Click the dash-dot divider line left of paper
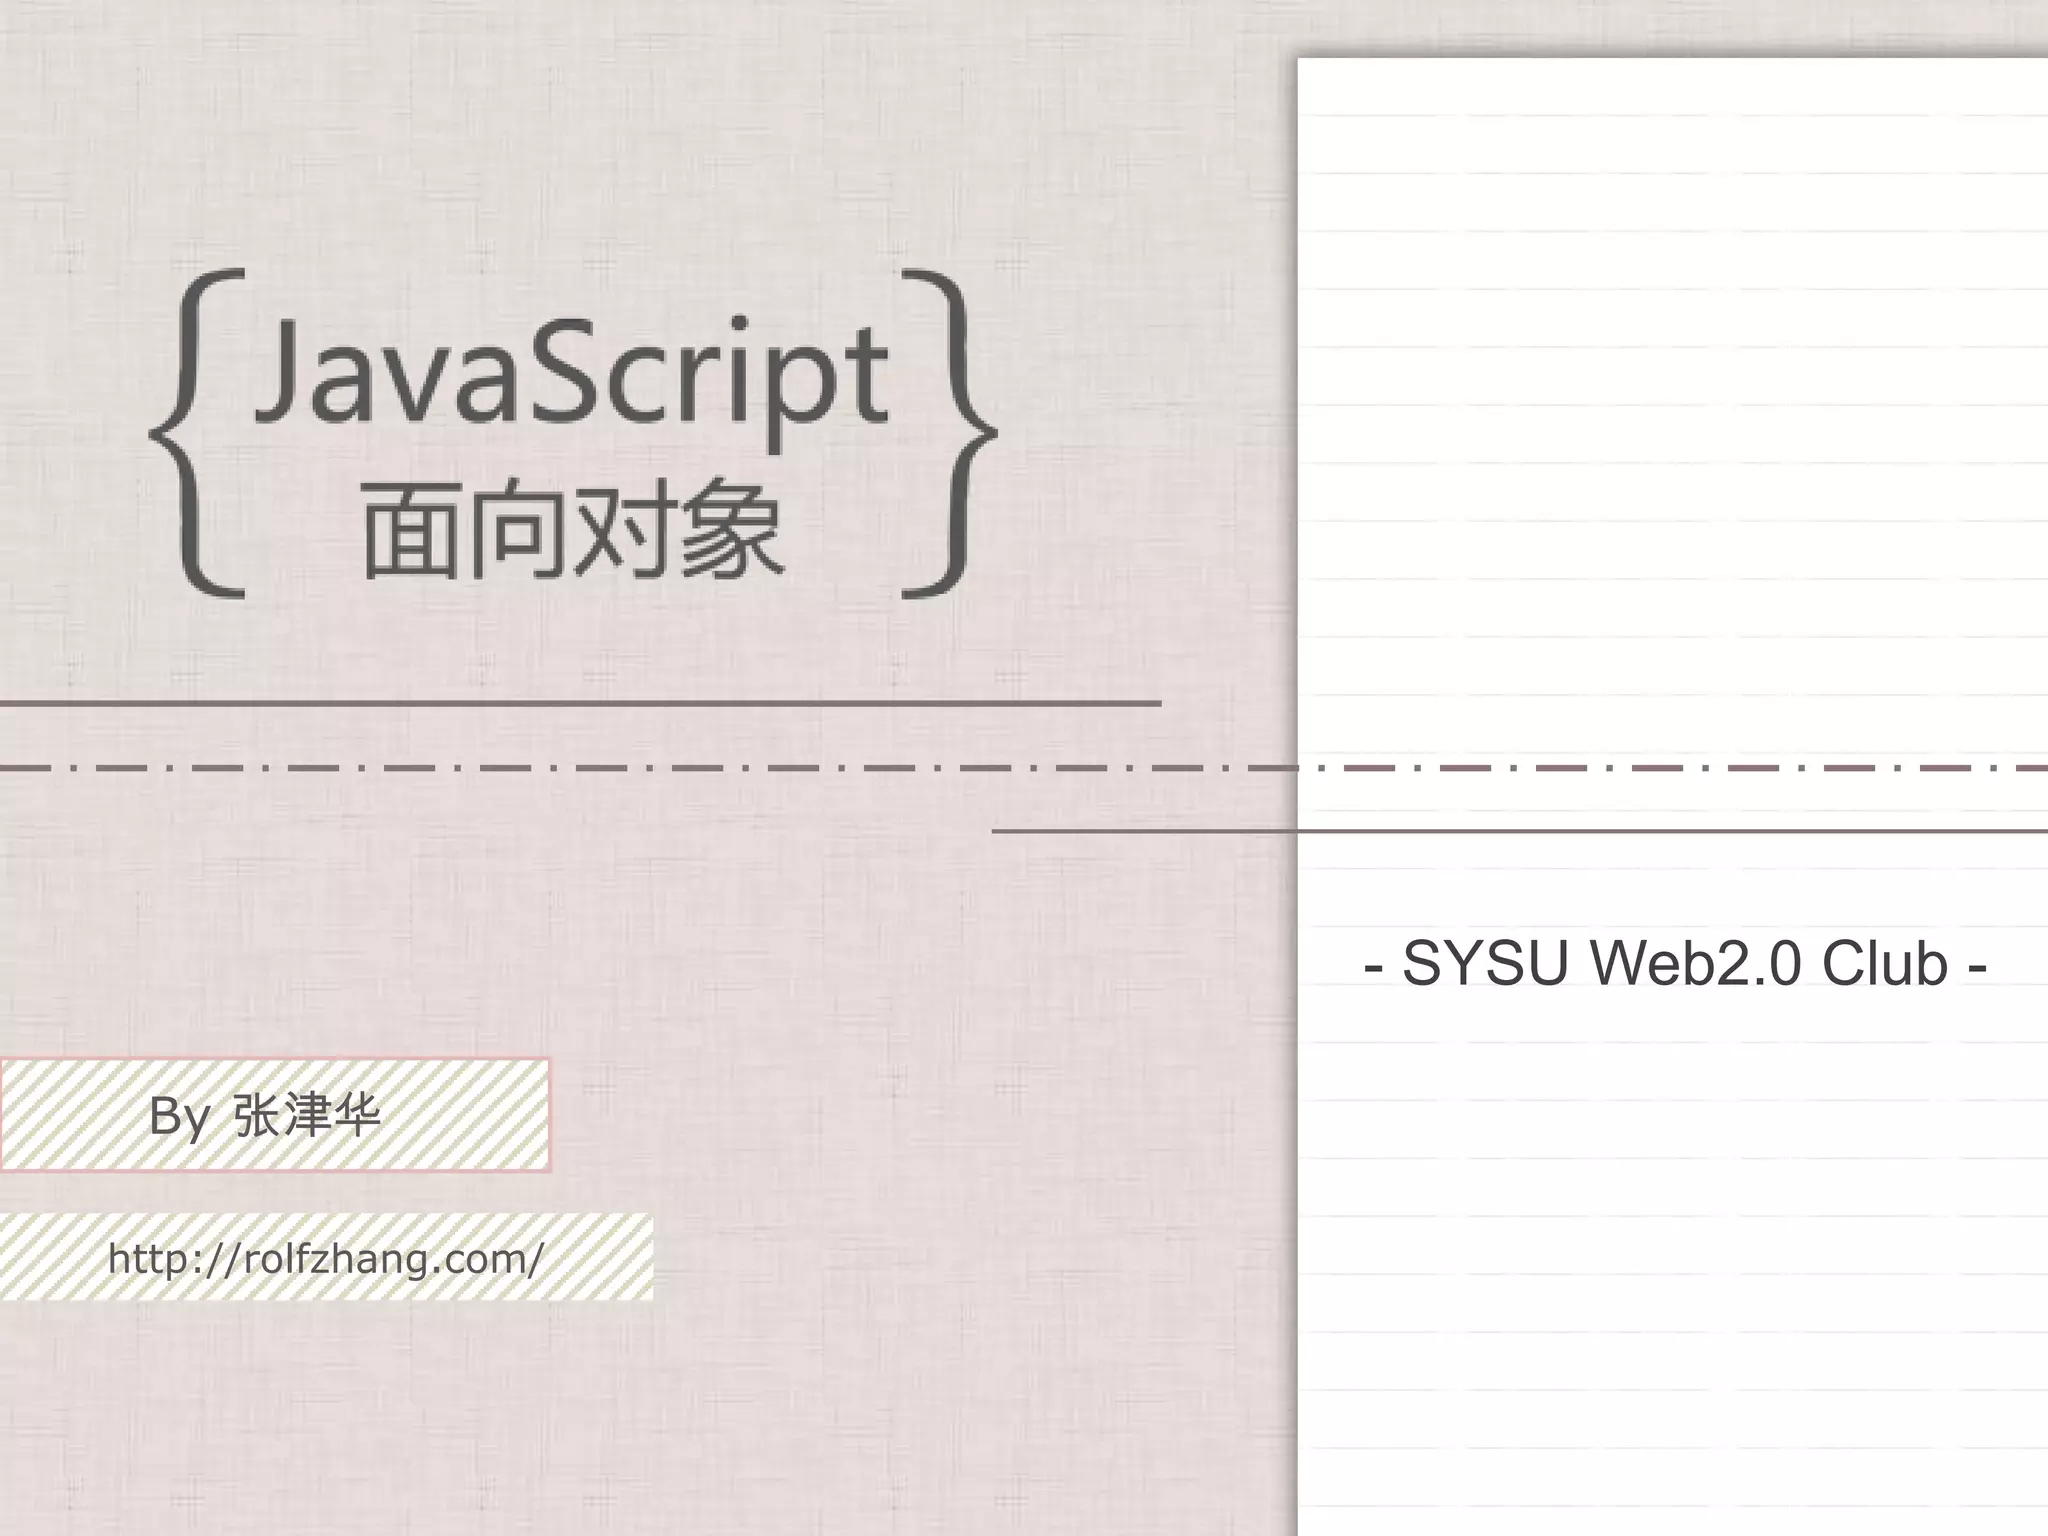Screen dimensions: 2048x1536 (600, 768)
